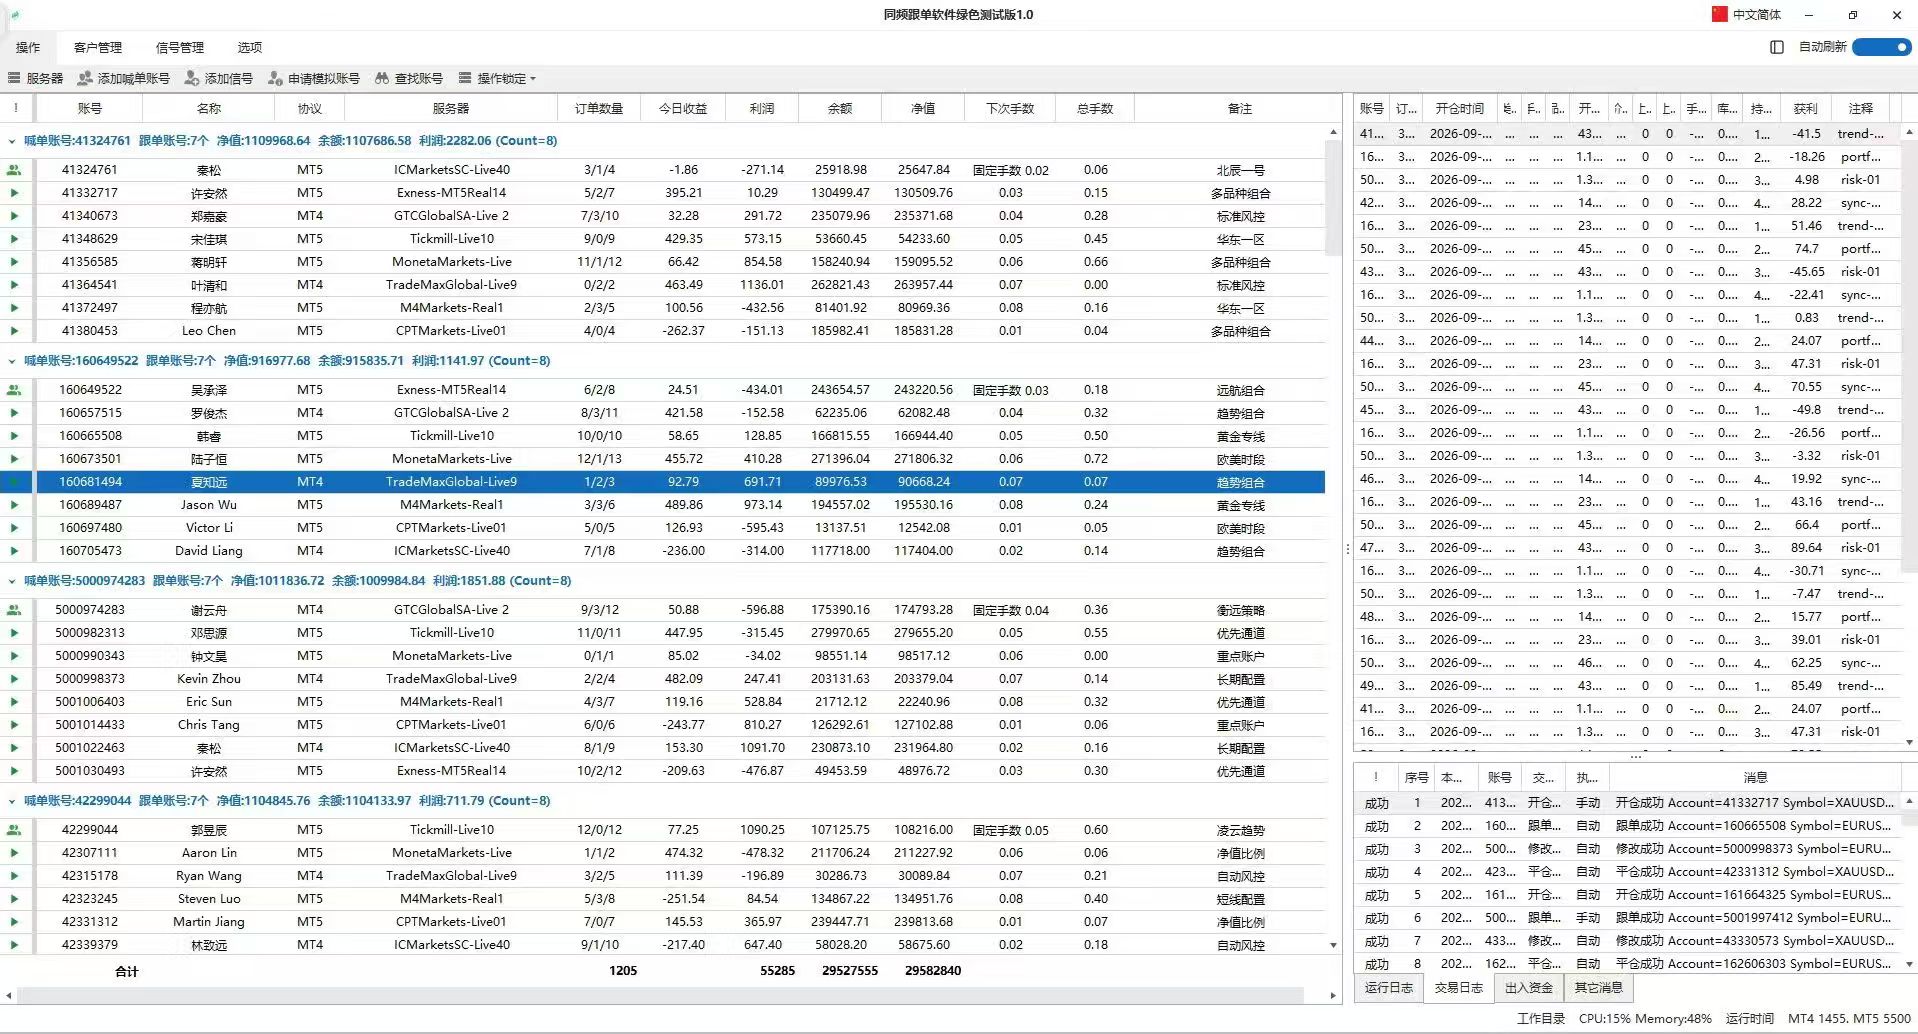Switch to the 其它消息 tab
The width and height of the screenshot is (1918, 1034).
[1599, 987]
